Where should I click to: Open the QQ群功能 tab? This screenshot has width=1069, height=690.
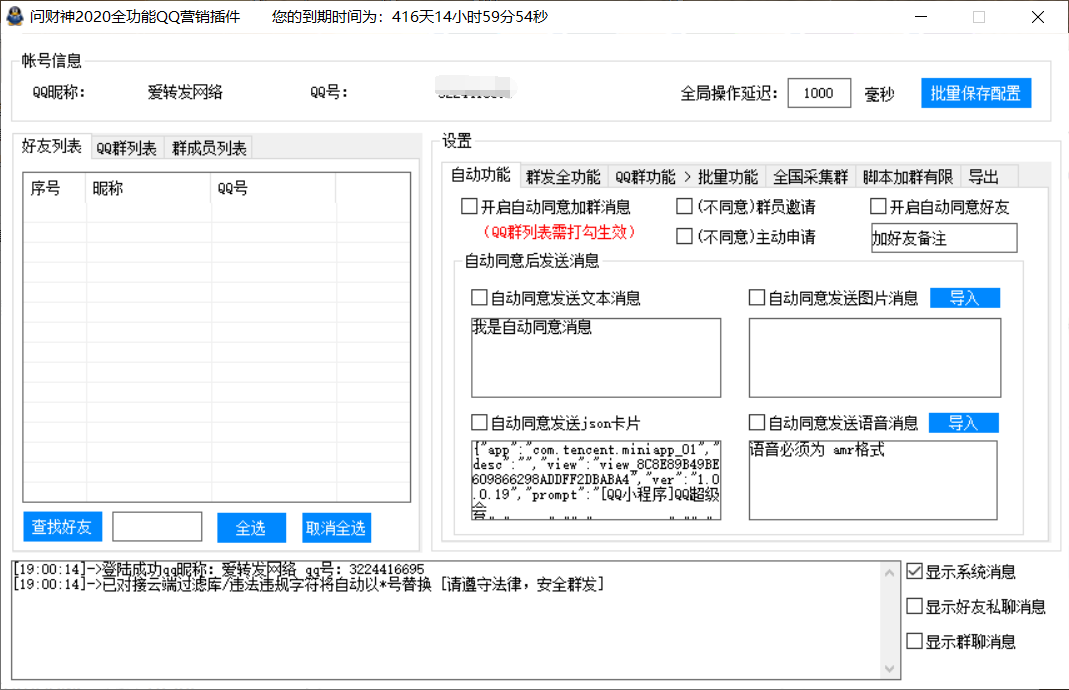(x=645, y=177)
